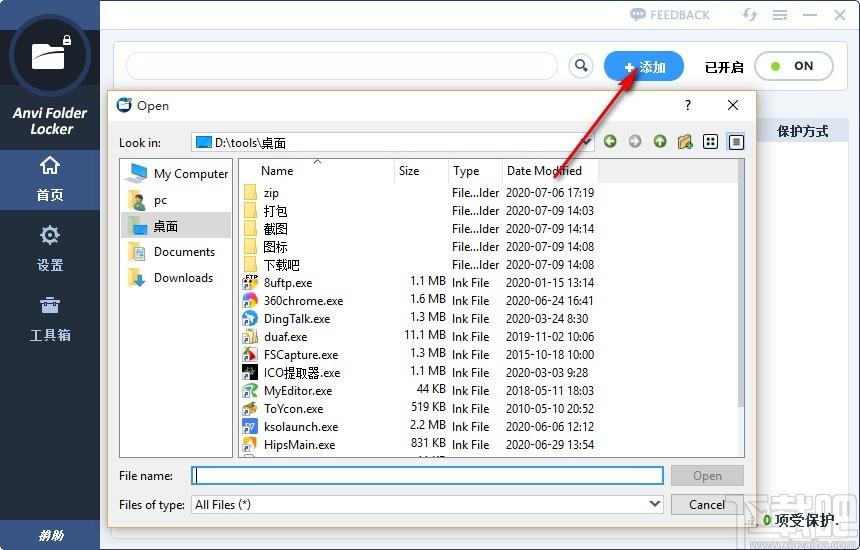Select the ksolaunch.exe file

(301, 427)
